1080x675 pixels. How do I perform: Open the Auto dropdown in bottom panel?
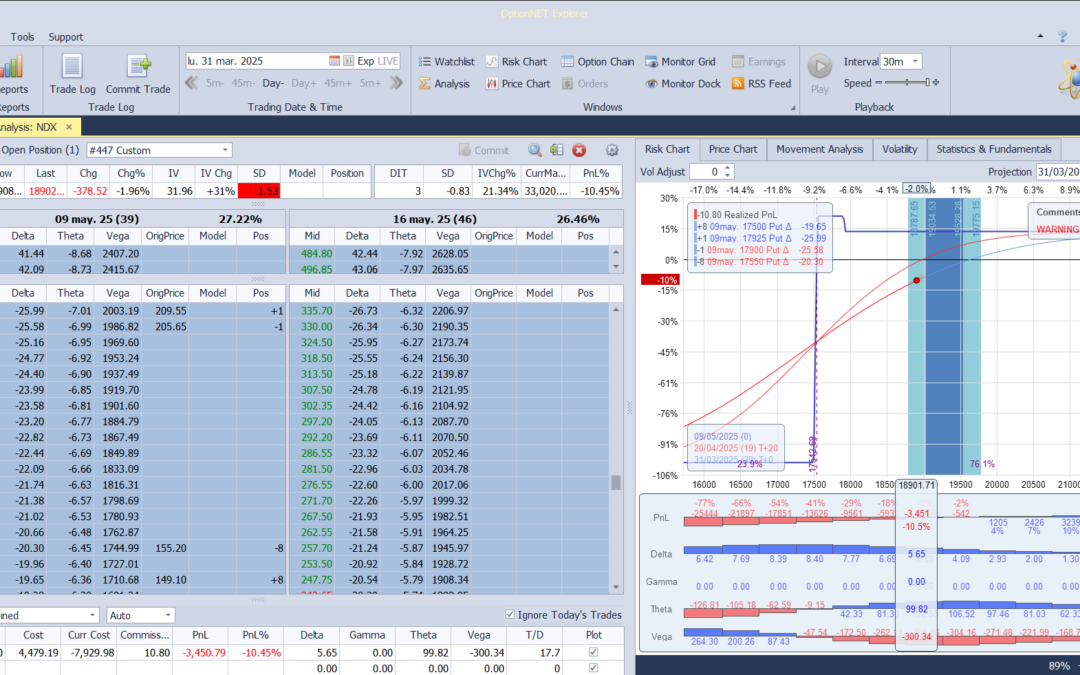(167, 615)
